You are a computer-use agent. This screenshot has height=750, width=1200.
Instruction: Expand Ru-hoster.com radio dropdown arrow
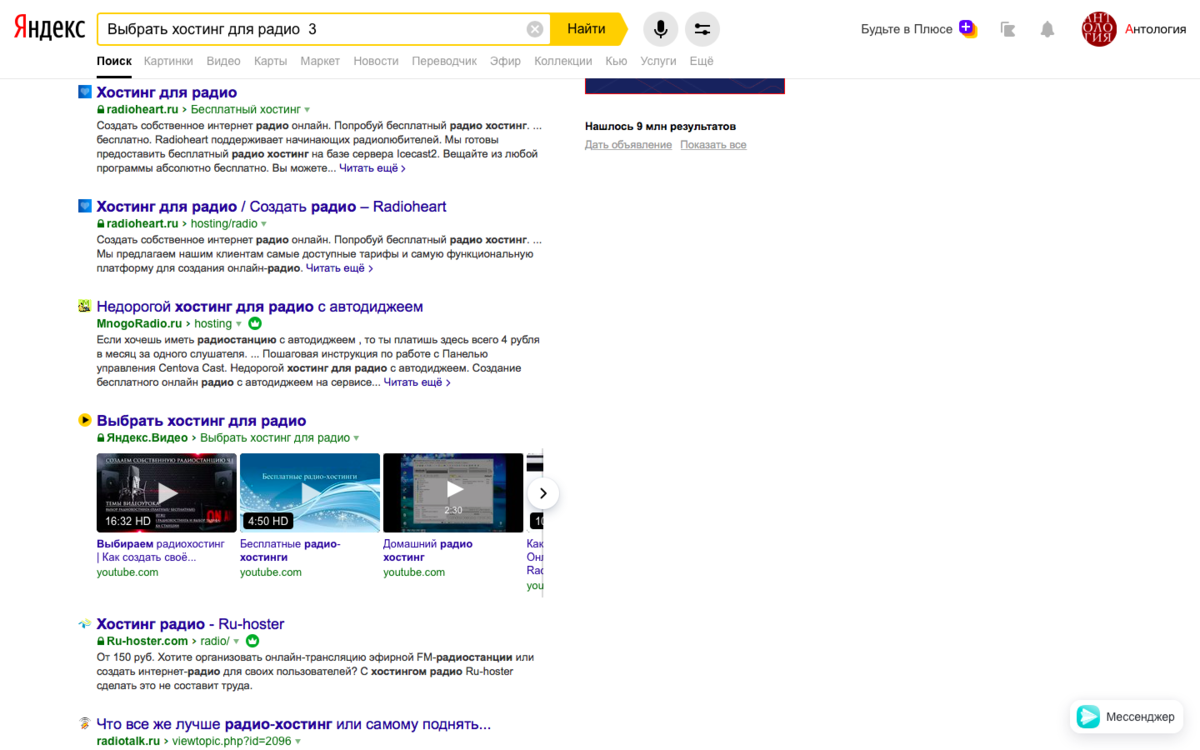[x=236, y=641]
